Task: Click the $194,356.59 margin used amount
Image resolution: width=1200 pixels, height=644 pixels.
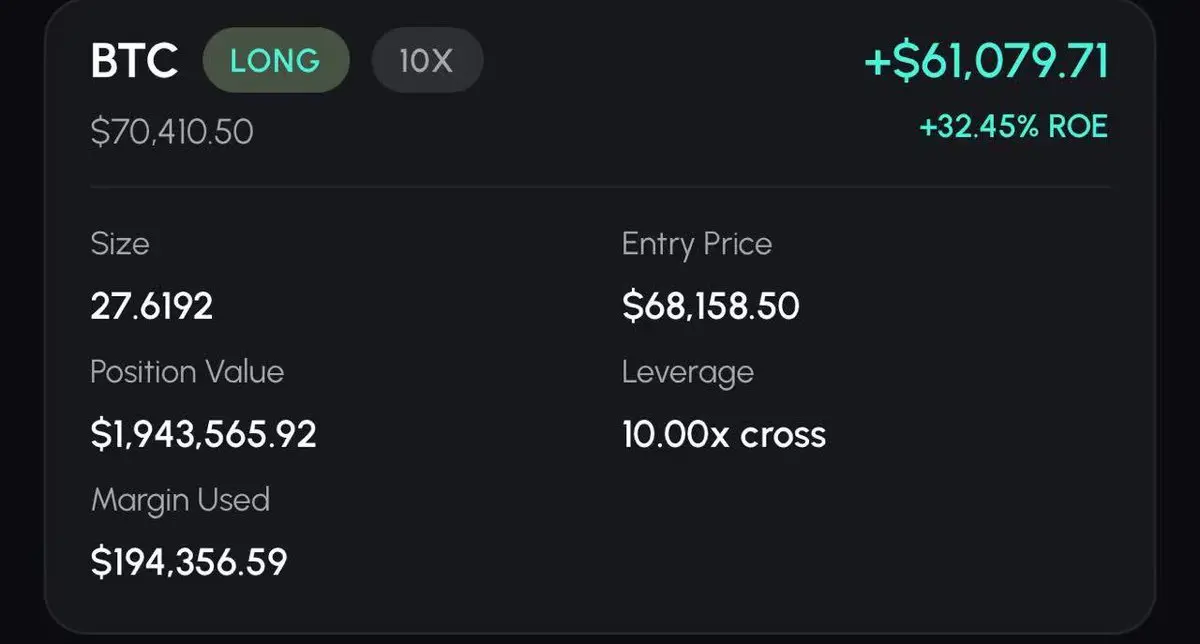Action: tap(189, 561)
